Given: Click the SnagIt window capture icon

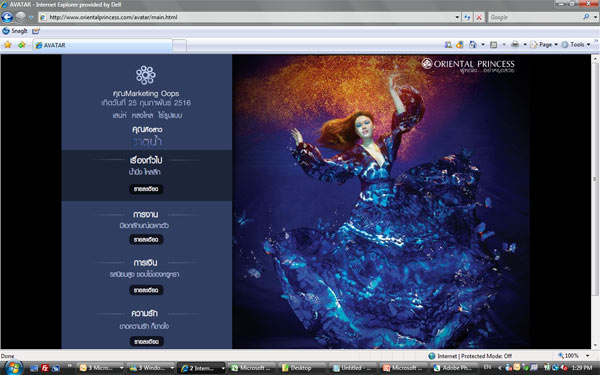Looking at the screenshot, I should pyautogui.click(x=36, y=31).
